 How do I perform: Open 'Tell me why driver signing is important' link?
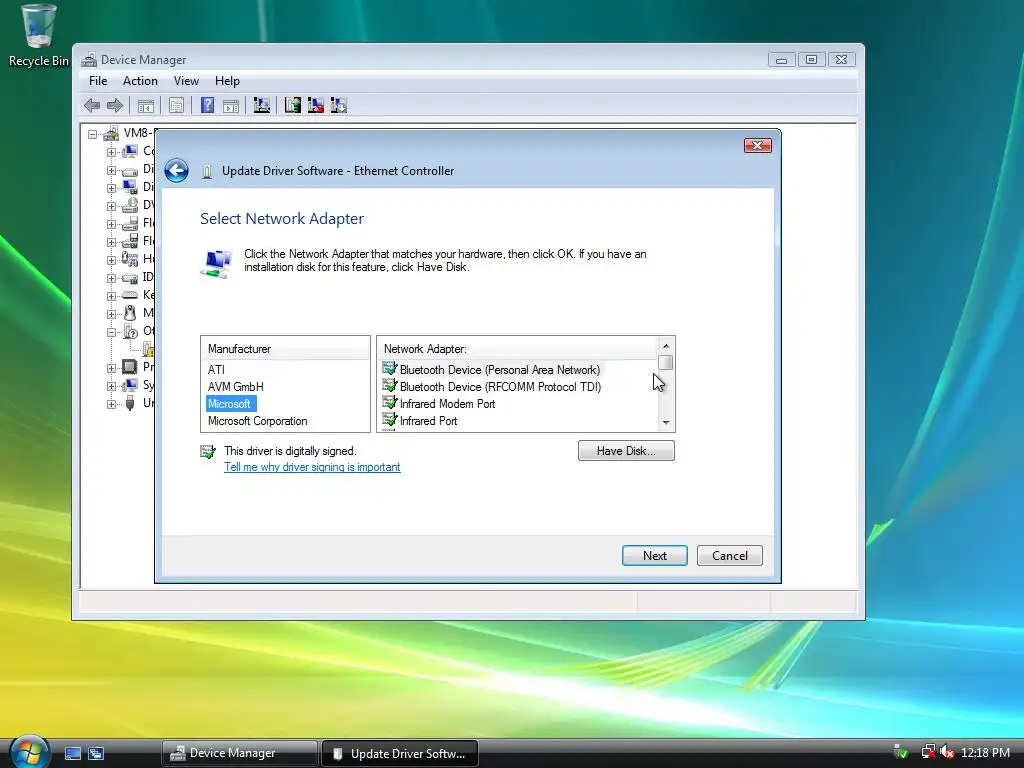point(312,467)
